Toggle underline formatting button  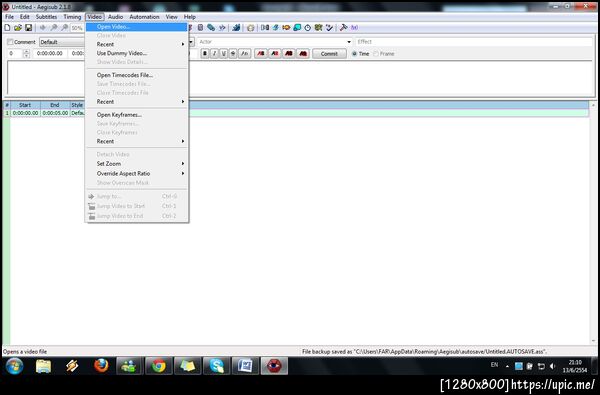[224, 54]
